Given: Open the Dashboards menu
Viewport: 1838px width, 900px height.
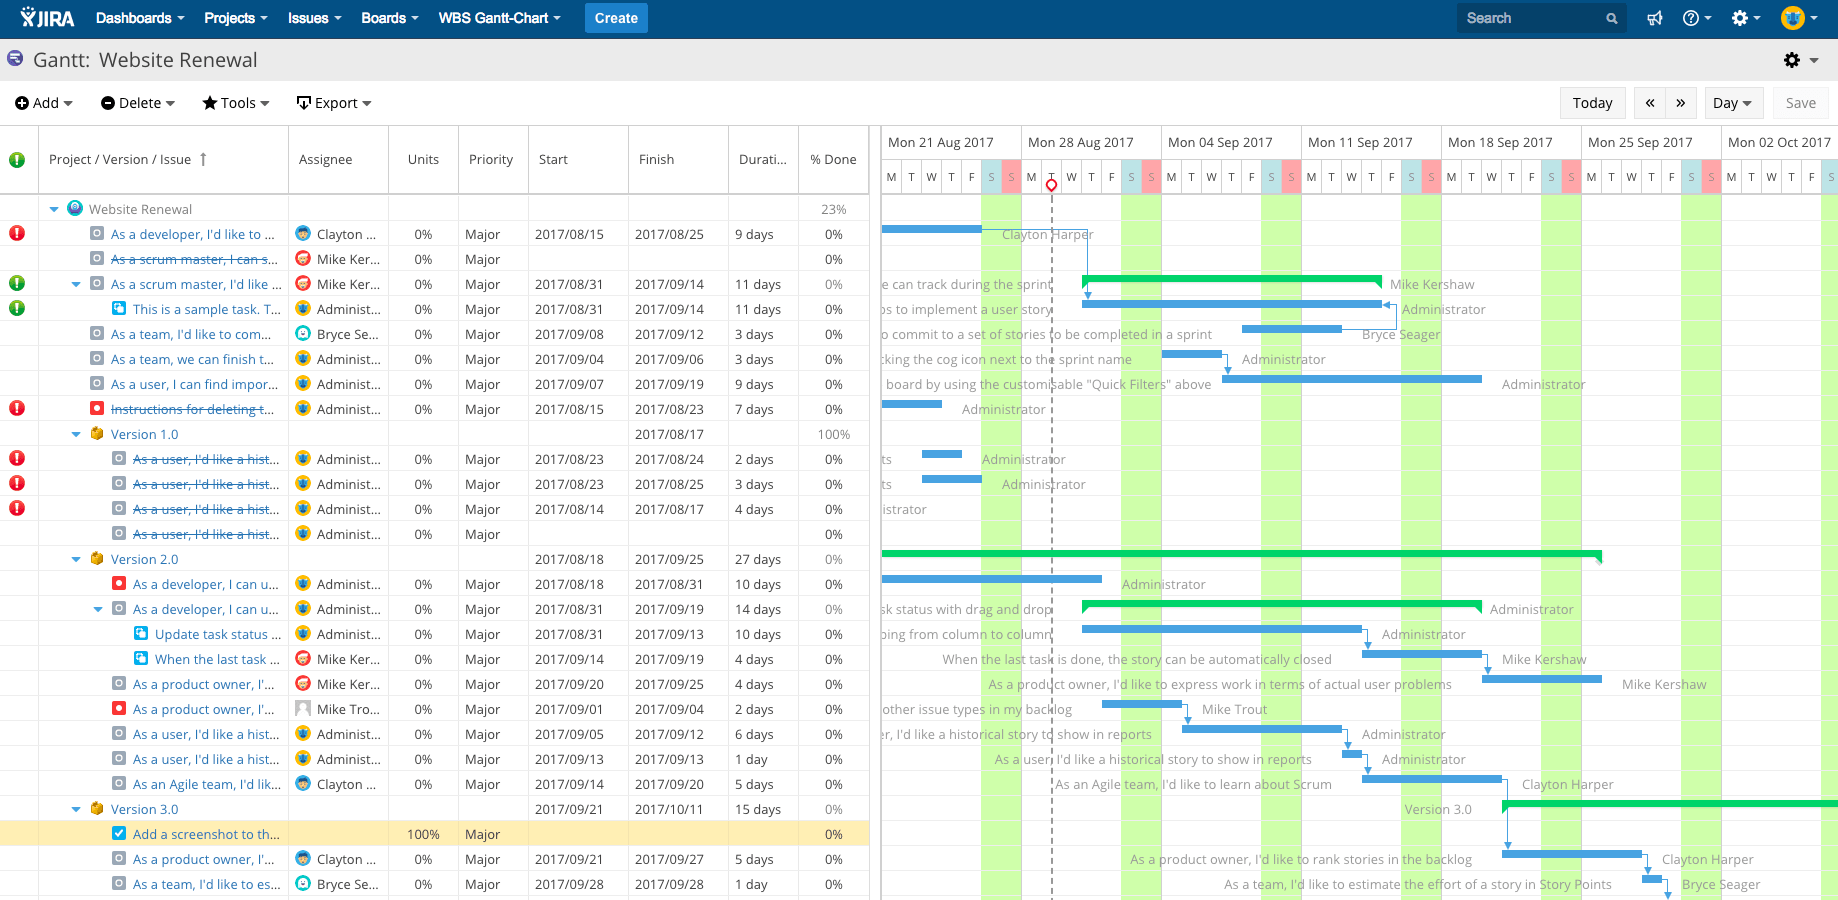Looking at the screenshot, I should [139, 17].
